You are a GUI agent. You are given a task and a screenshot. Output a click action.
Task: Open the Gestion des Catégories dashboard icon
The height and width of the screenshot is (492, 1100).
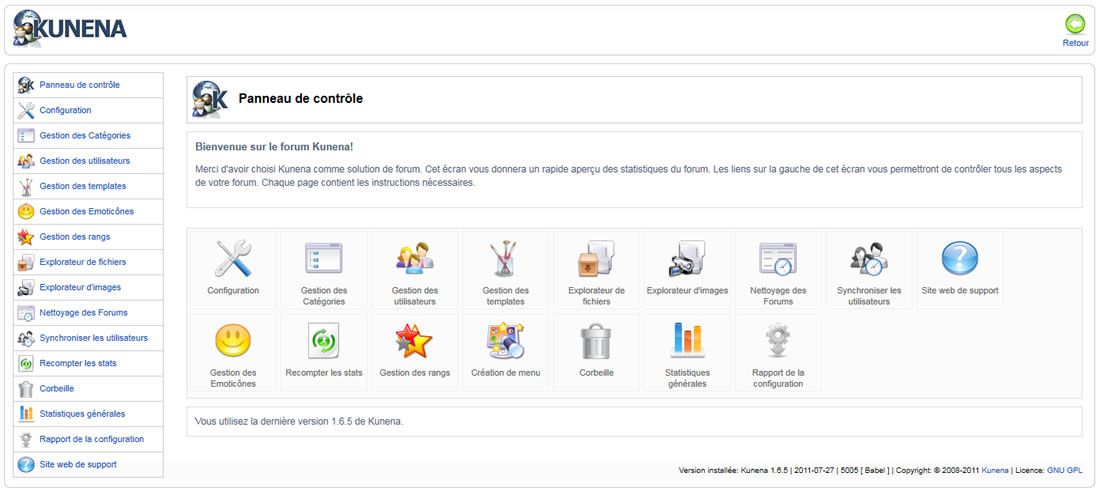click(323, 258)
